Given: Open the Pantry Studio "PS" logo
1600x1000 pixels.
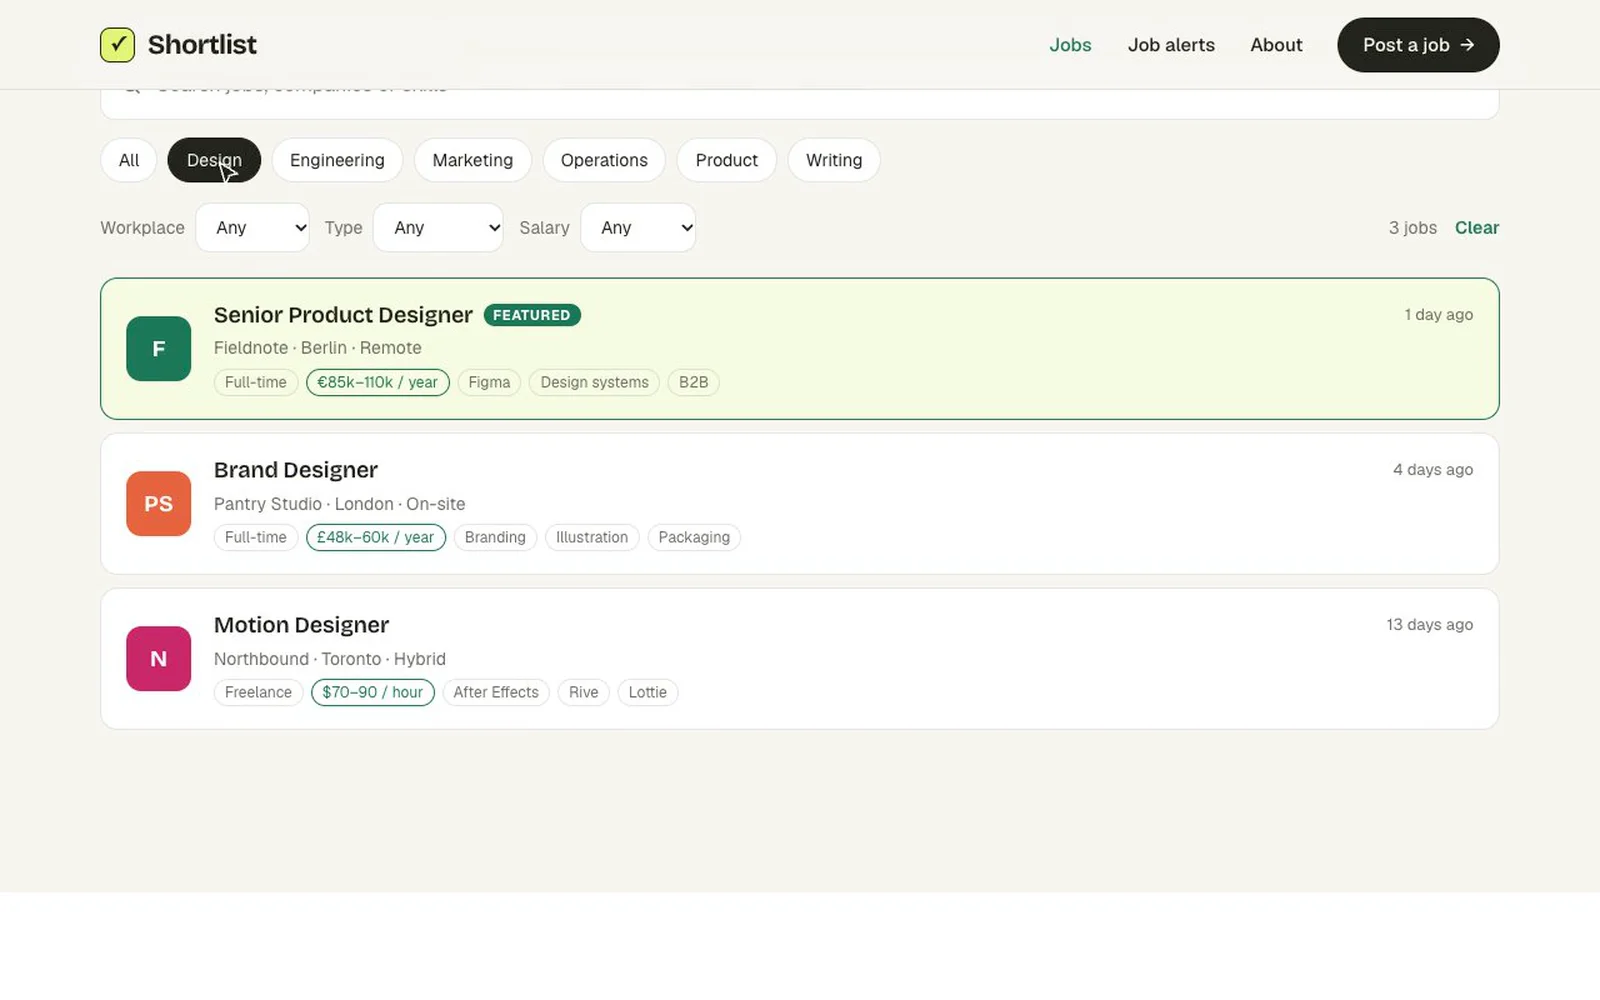Looking at the screenshot, I should pos(158,504).
